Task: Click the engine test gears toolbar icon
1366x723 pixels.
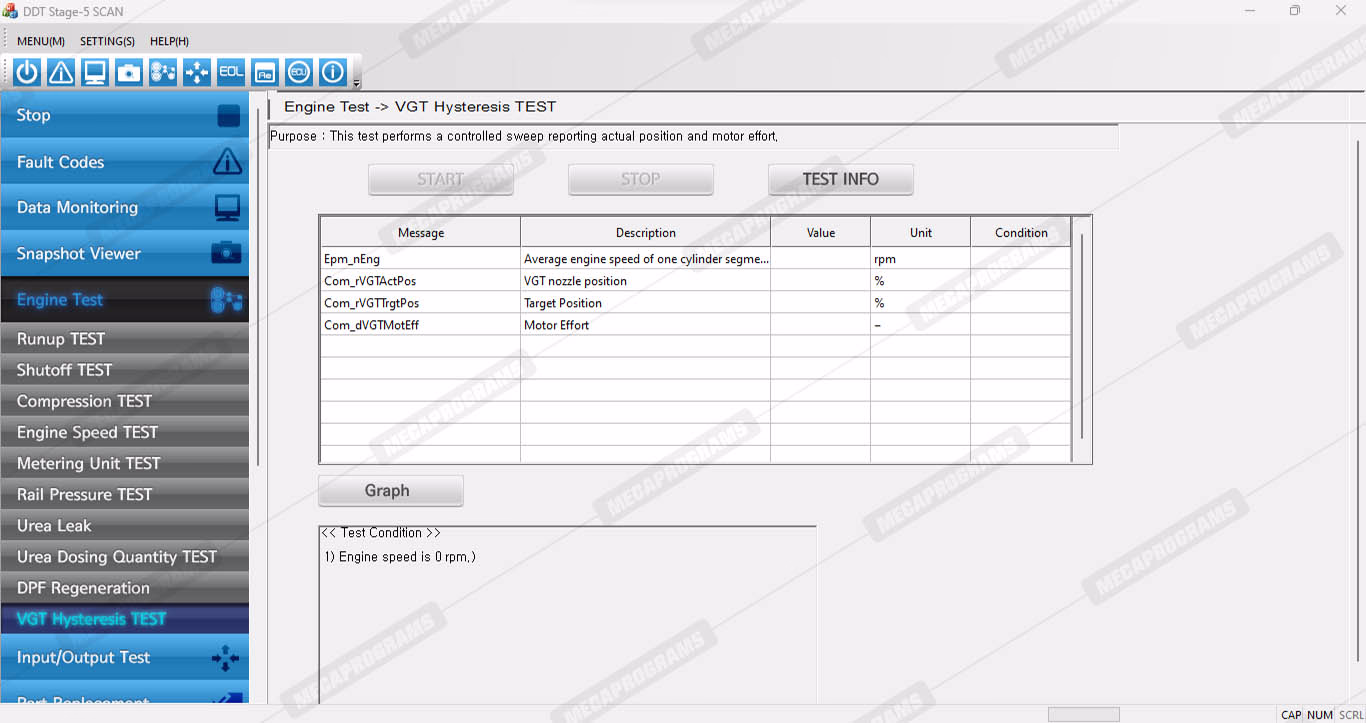Action: [163, 72]
